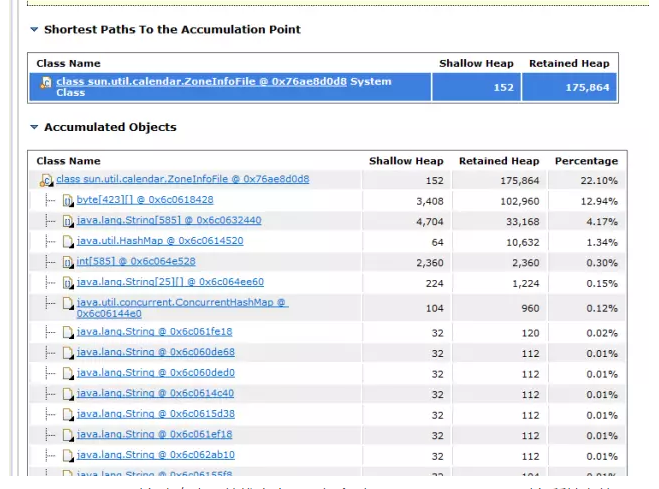The image size is (659, 489).
Task: Click class icon beside ZoneInfoFile in Accumulated Objects
Action: click(x=46, y=180)
